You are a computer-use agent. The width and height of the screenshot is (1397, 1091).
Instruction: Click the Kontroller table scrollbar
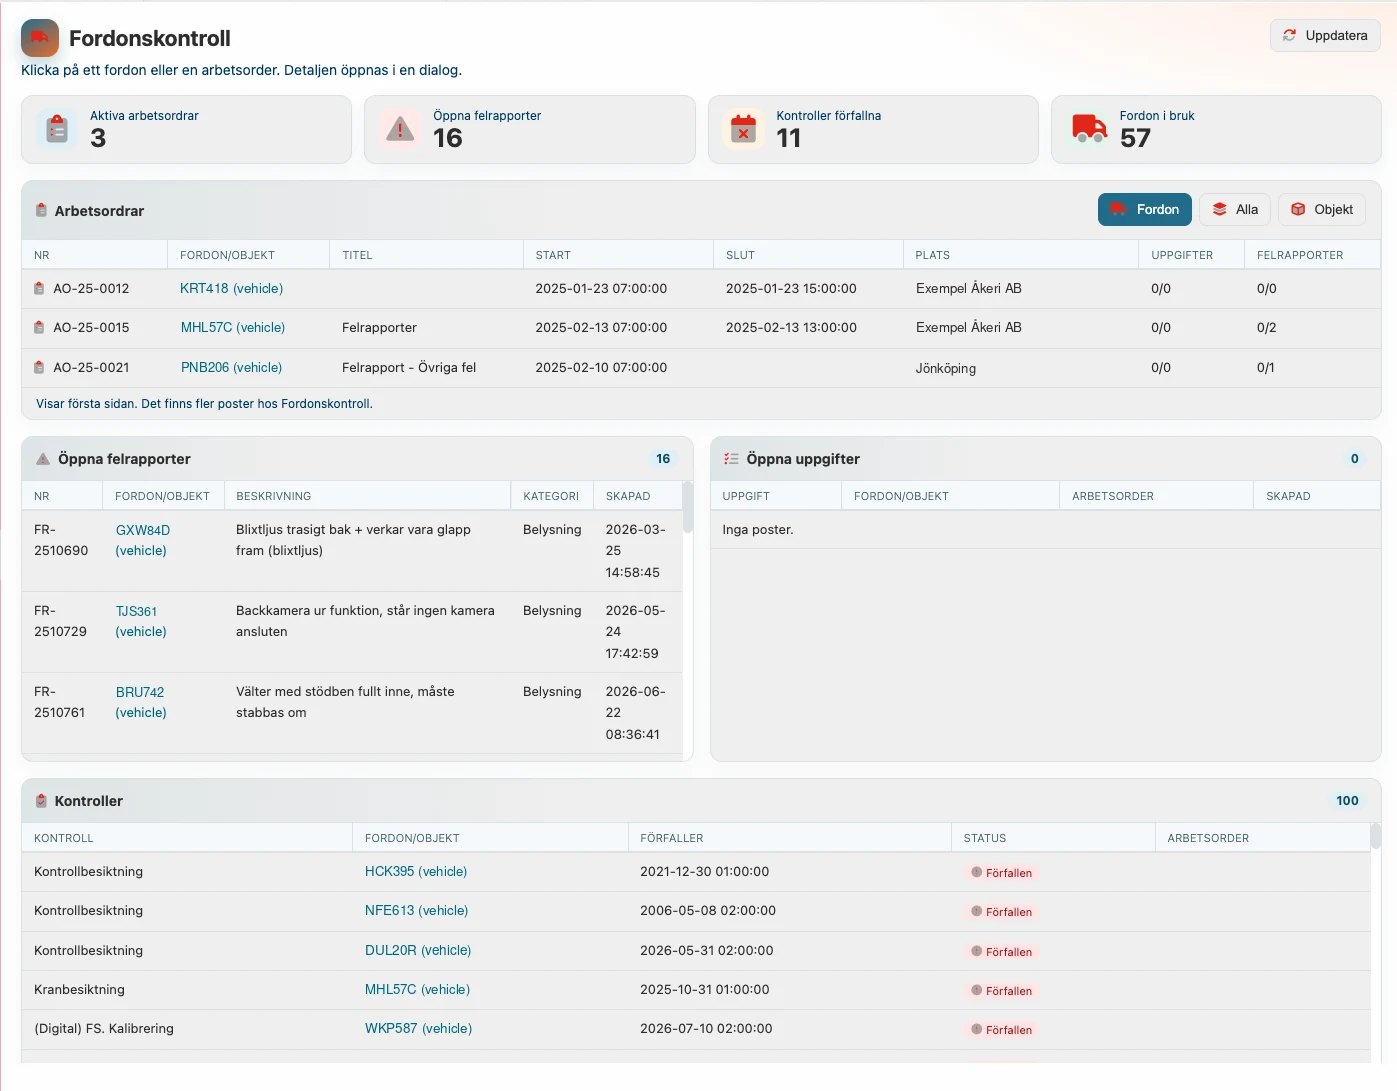[x=1375, y=836]
